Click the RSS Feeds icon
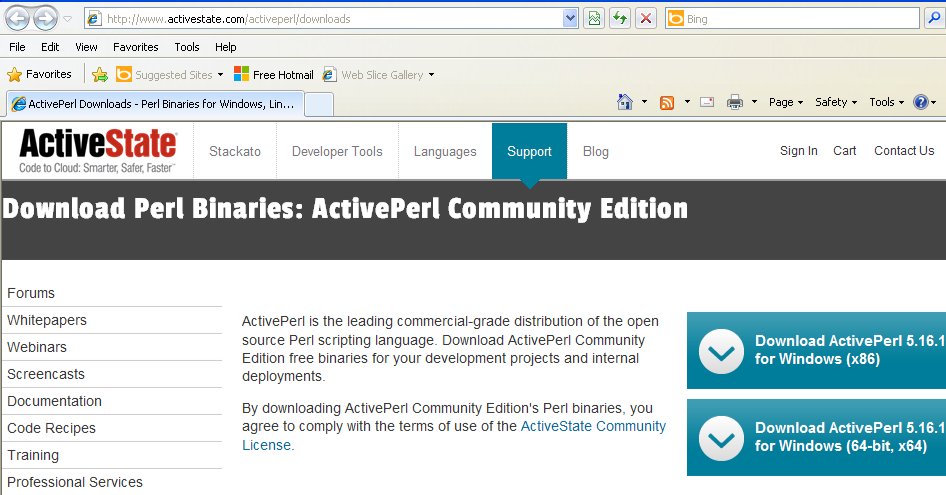Image resolution: width=946 pixels, height=495 pixels. click(667, 103)
